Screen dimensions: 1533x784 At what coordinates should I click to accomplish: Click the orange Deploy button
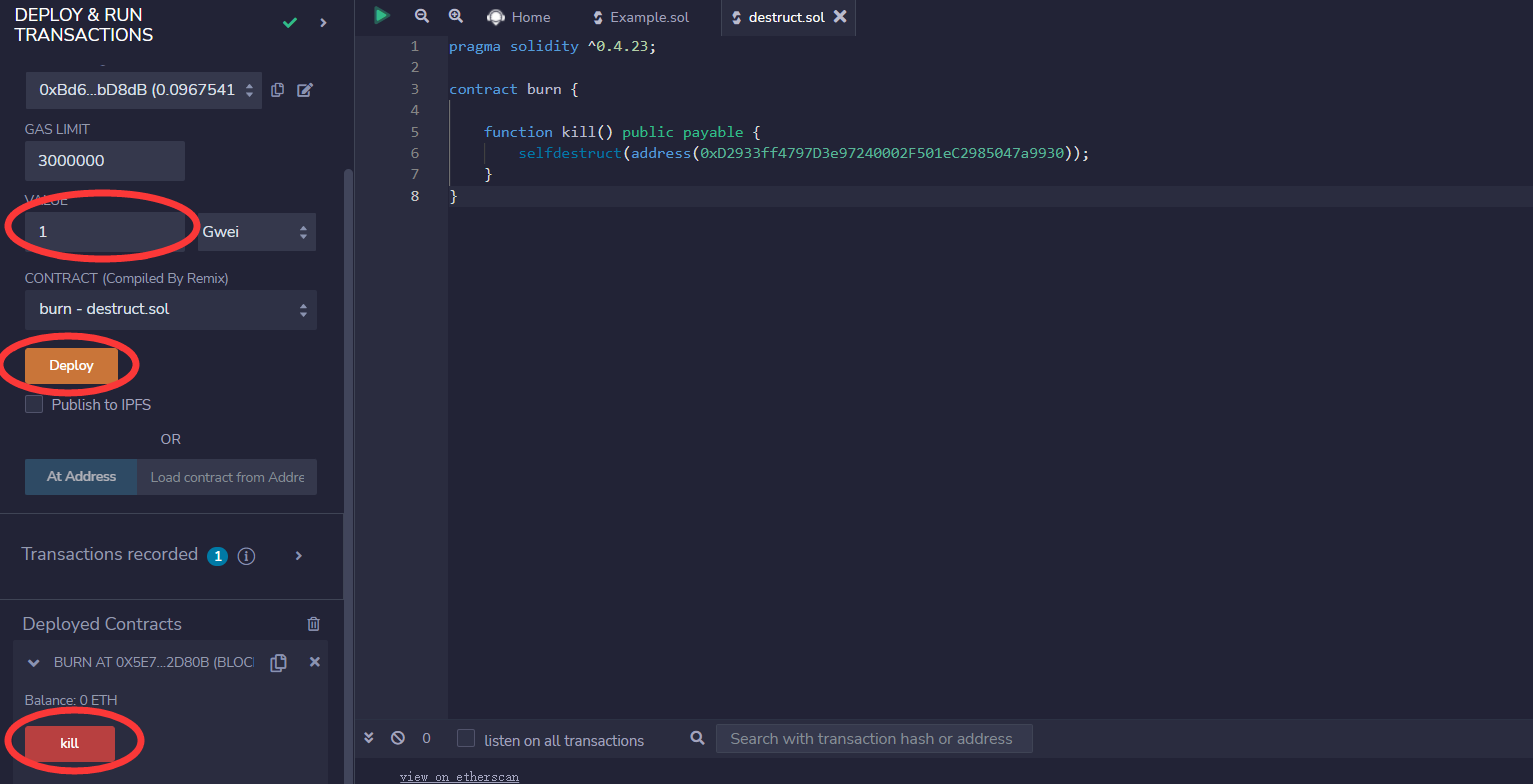71,366
